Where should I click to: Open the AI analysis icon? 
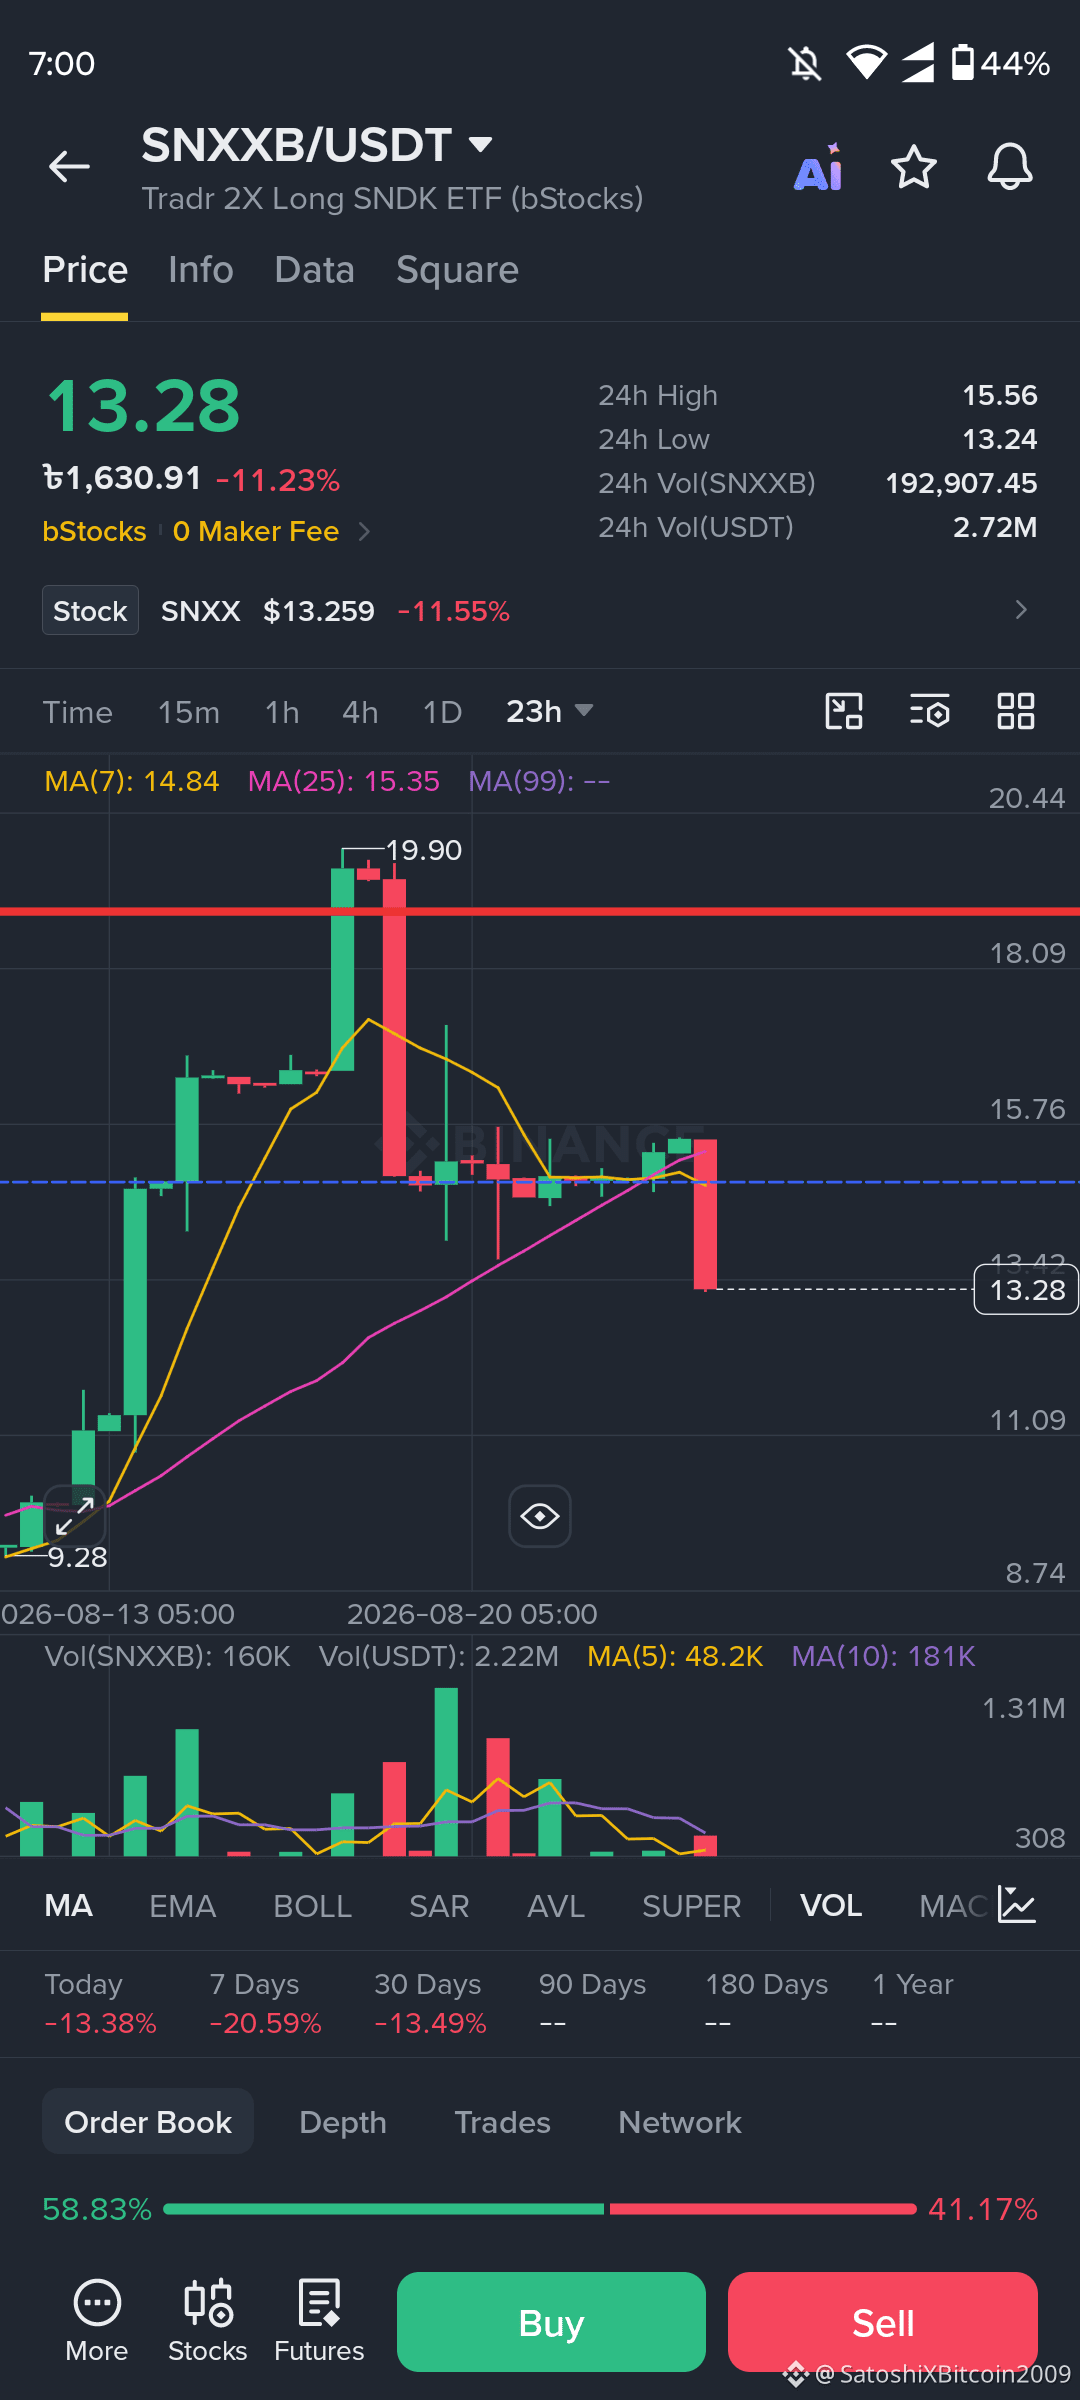818,167
